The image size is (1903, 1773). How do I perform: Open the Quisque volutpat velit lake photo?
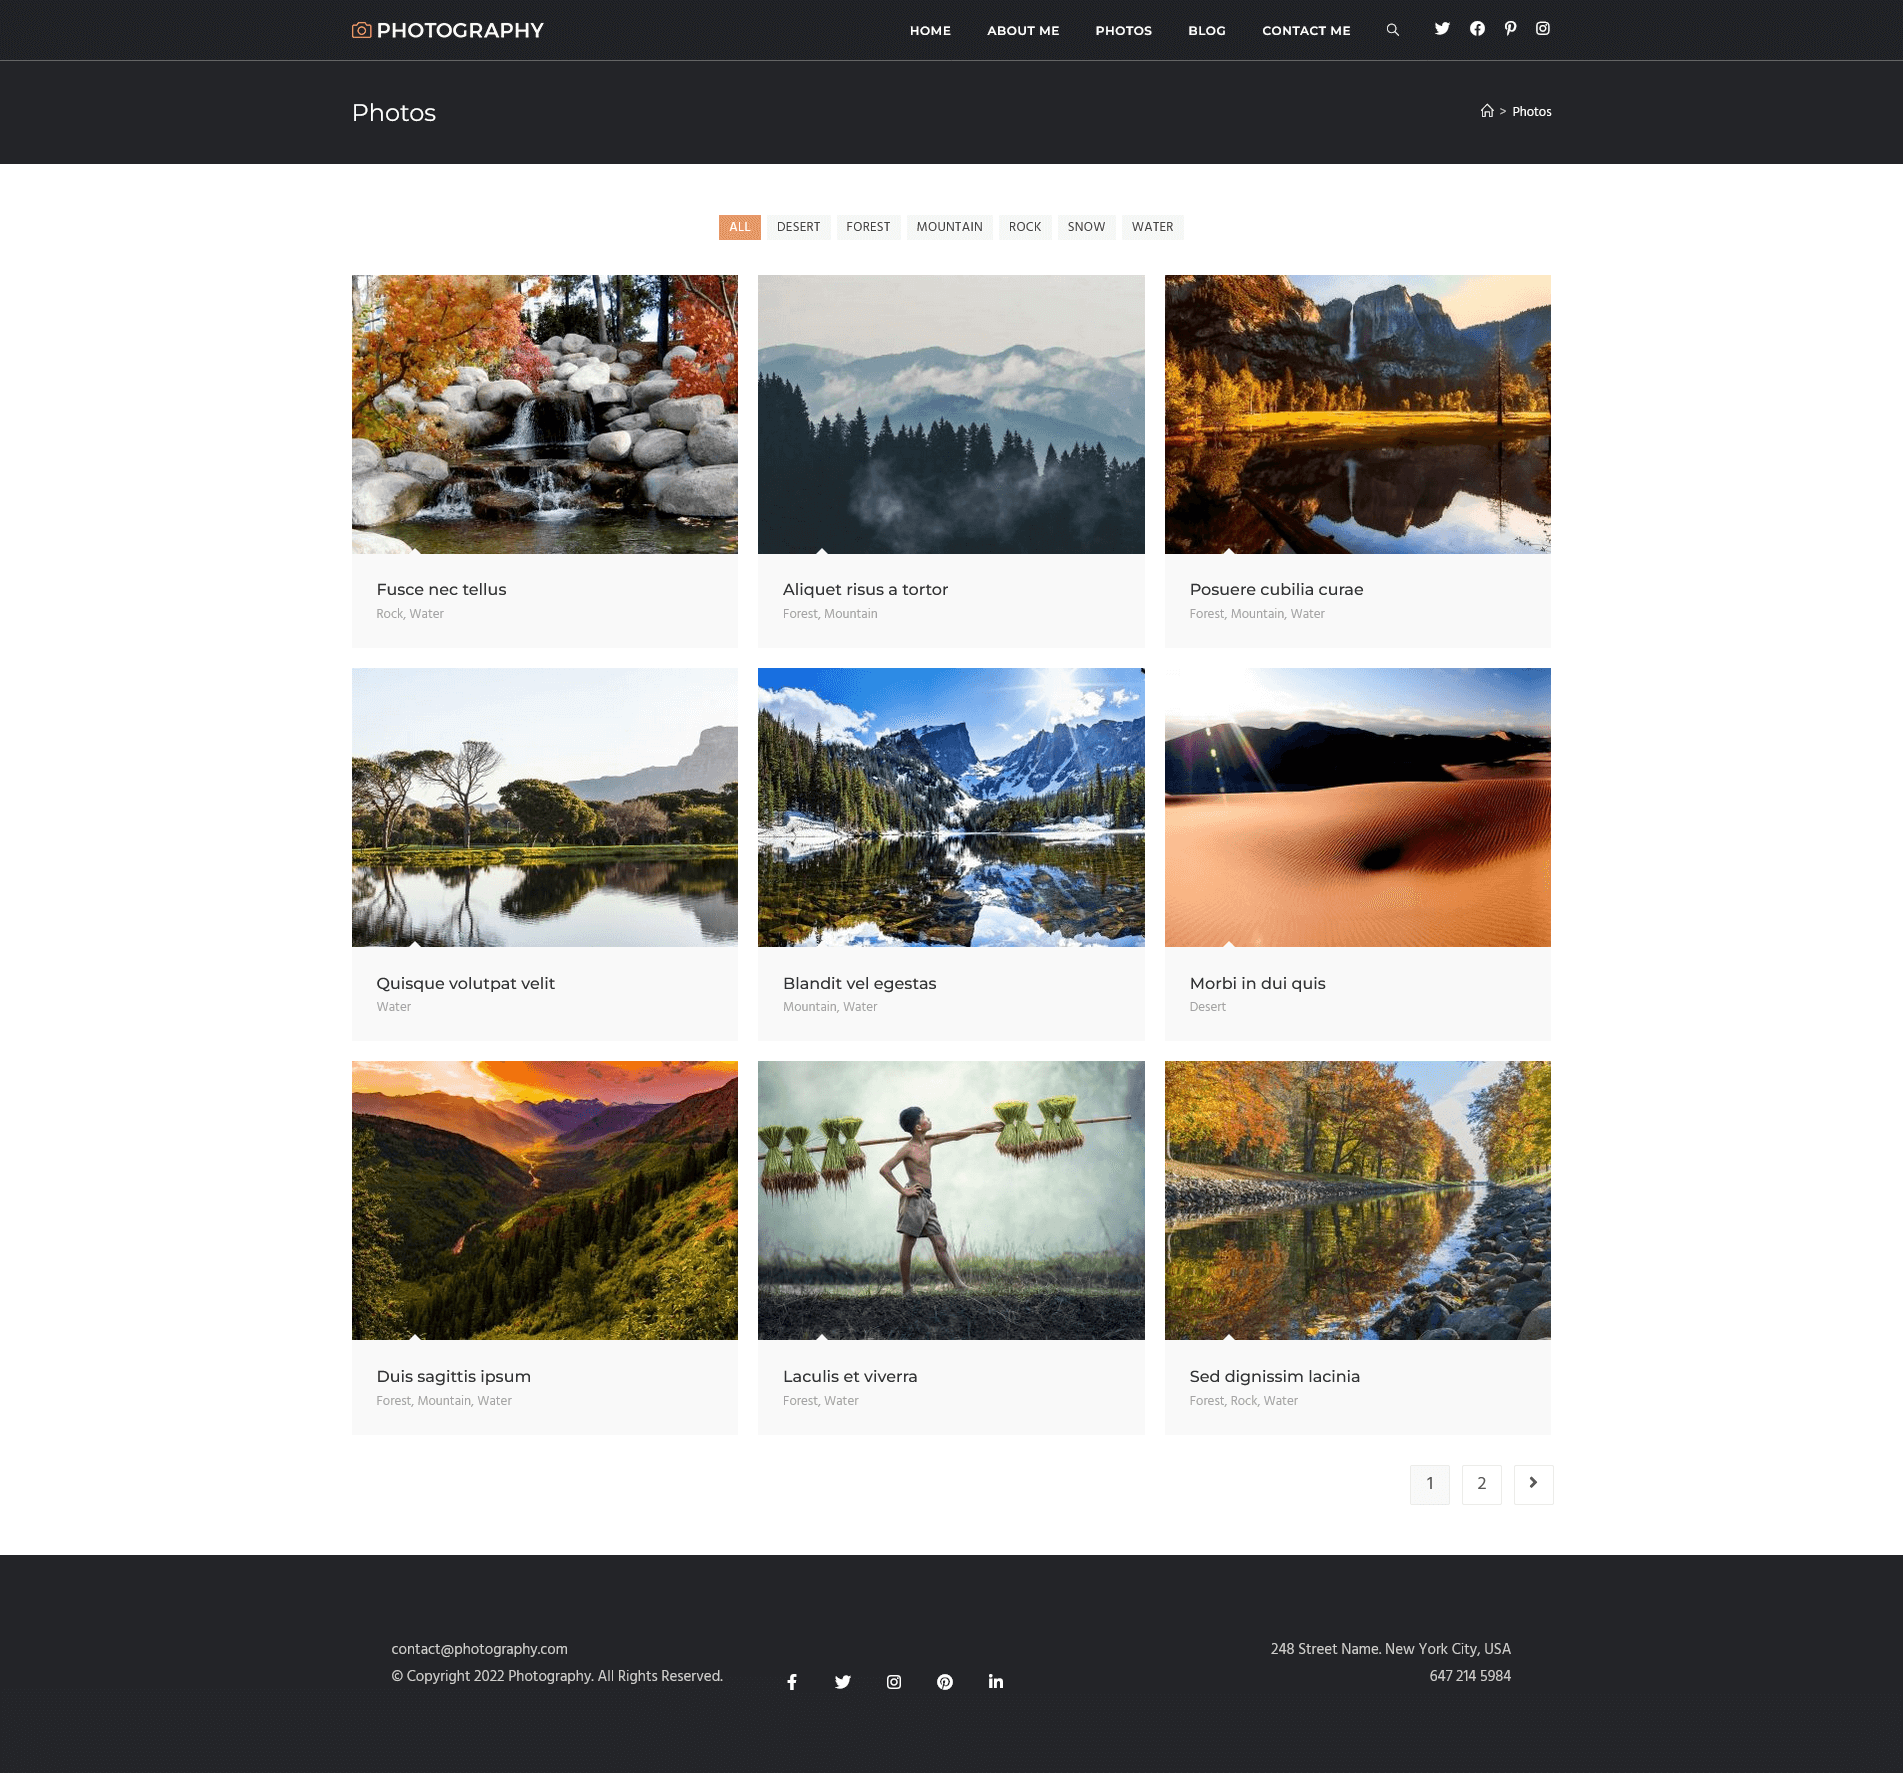[545, 807]
